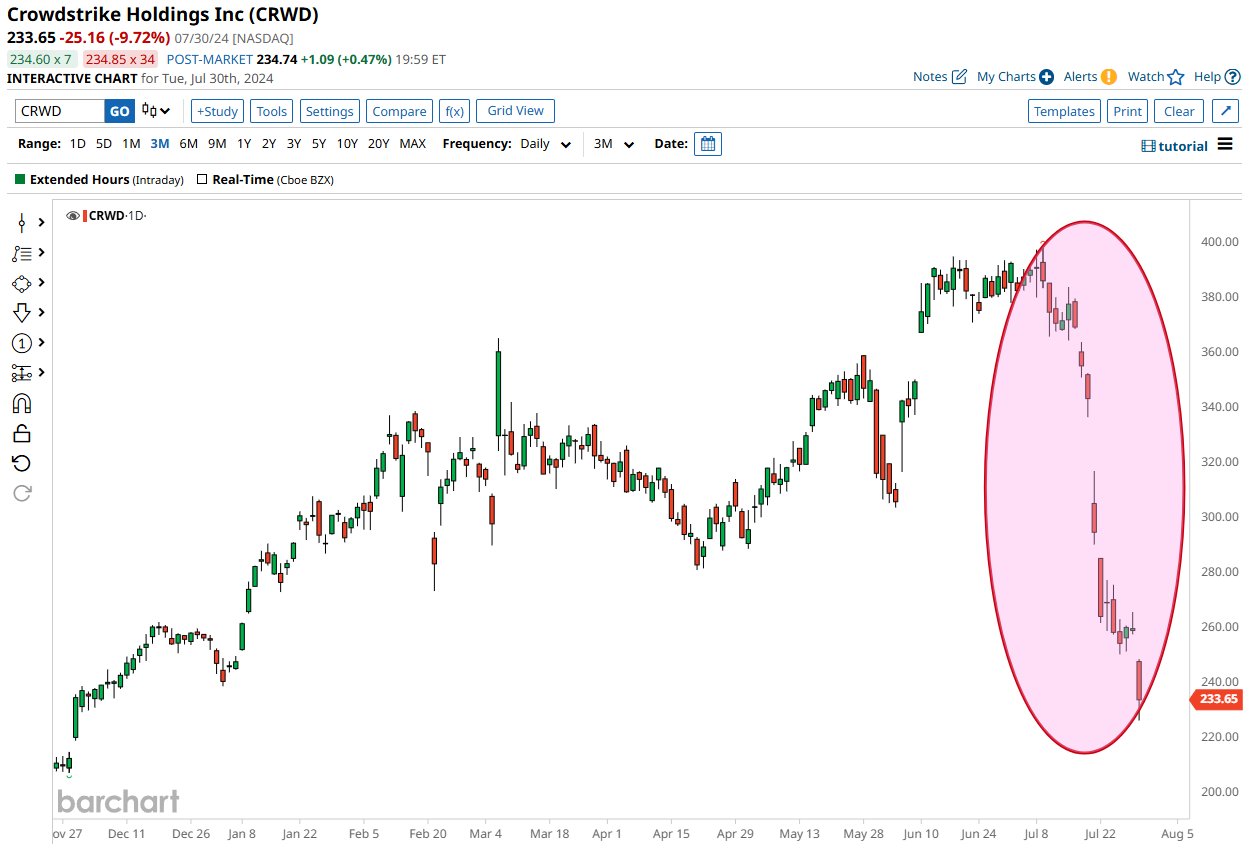This screenshot has width=1254, height=863.
Task: Open the date picker calendar icon
Action: (708, 144)
